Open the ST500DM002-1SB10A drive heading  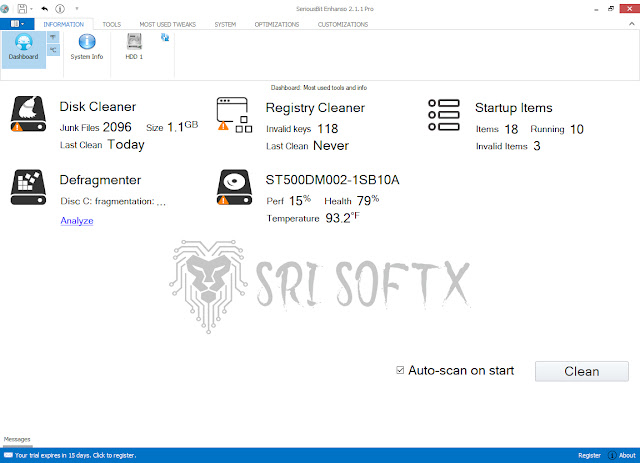(332, 180)
